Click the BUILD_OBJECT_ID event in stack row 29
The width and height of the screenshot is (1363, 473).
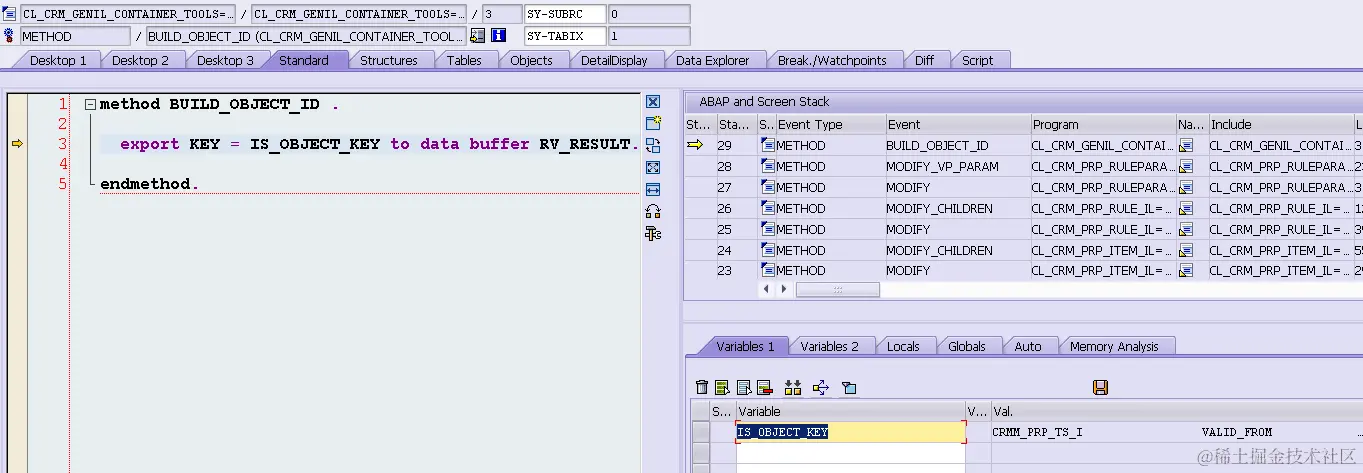click(937, 146)
